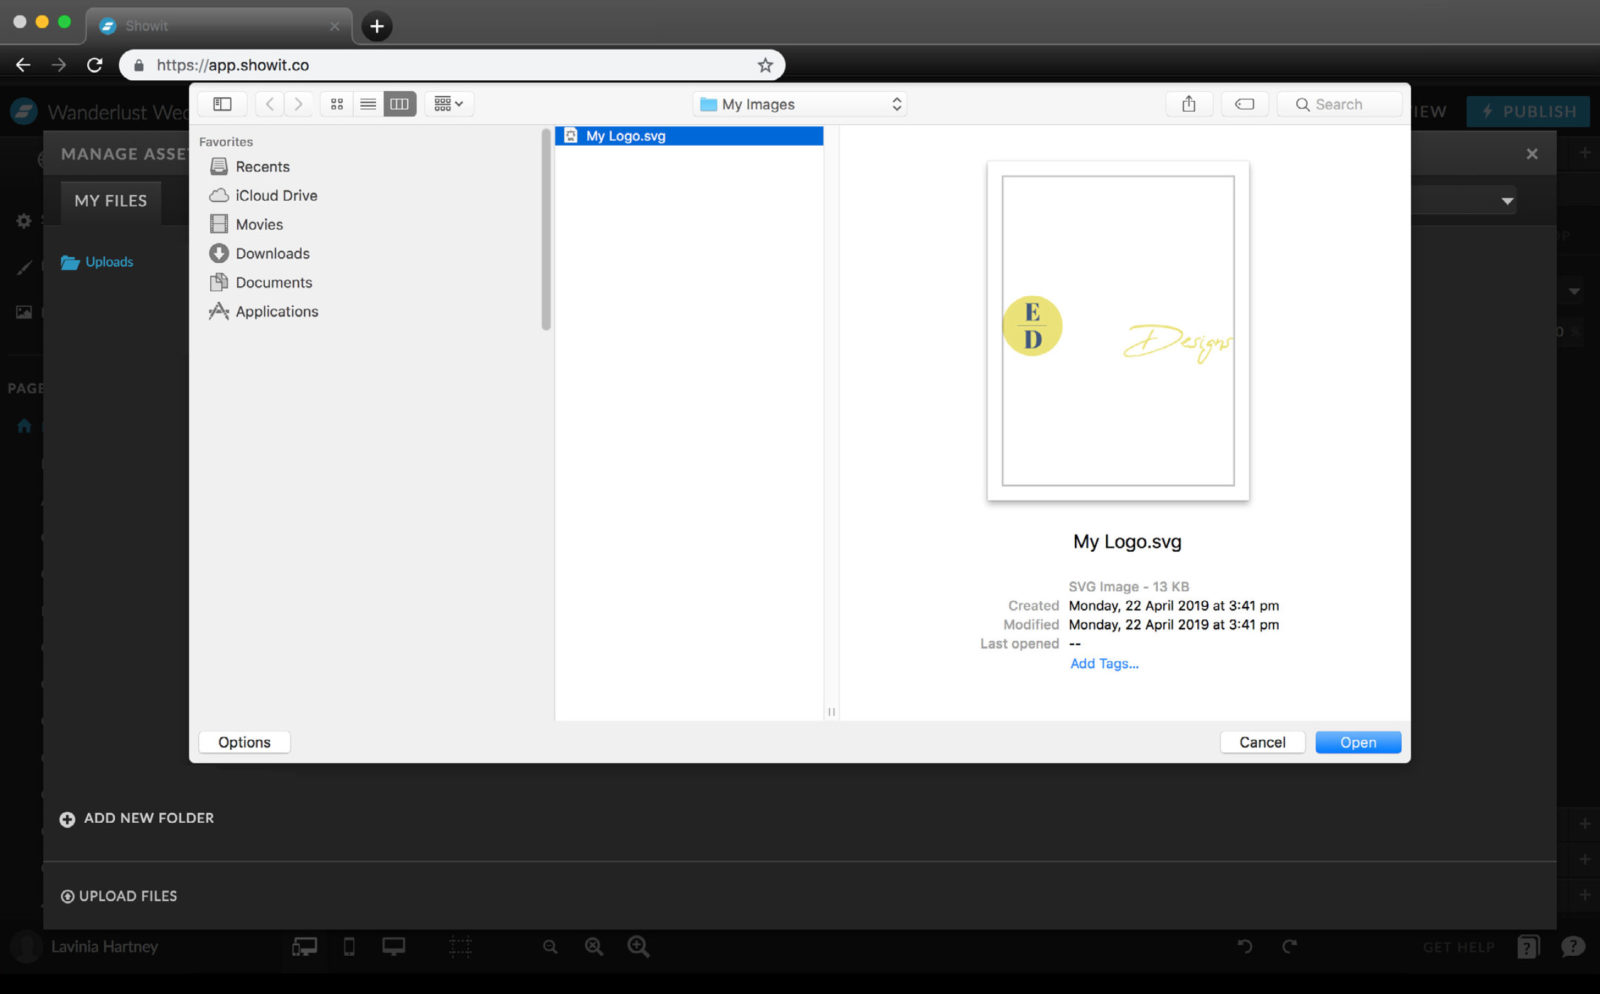
Task: Click the undo arrow icon
Action: (x=1243, y=946)
